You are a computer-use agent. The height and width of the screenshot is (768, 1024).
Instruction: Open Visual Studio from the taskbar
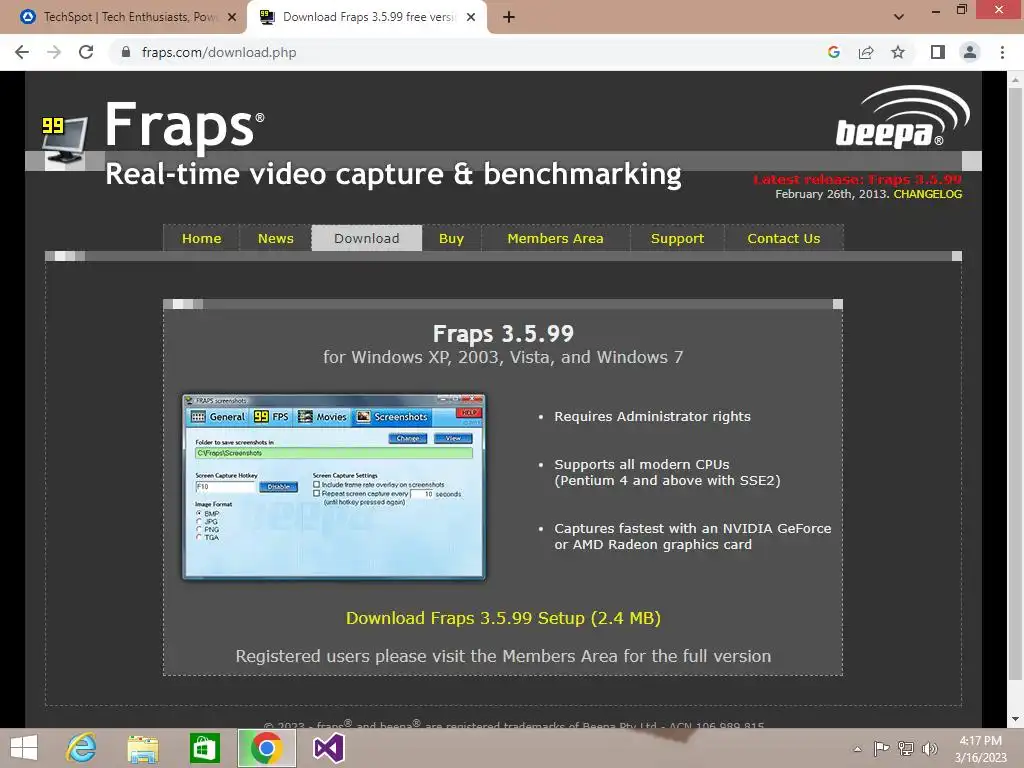(328, 748)
